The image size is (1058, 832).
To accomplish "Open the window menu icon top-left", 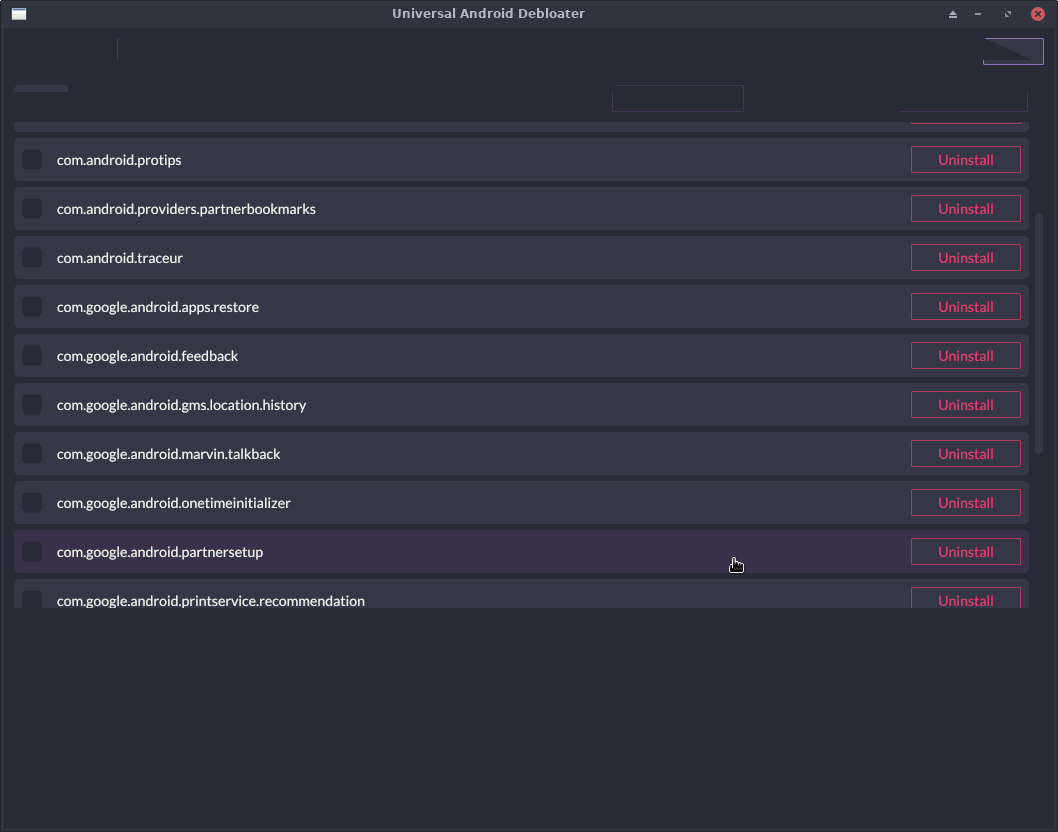I will point(17,13).
